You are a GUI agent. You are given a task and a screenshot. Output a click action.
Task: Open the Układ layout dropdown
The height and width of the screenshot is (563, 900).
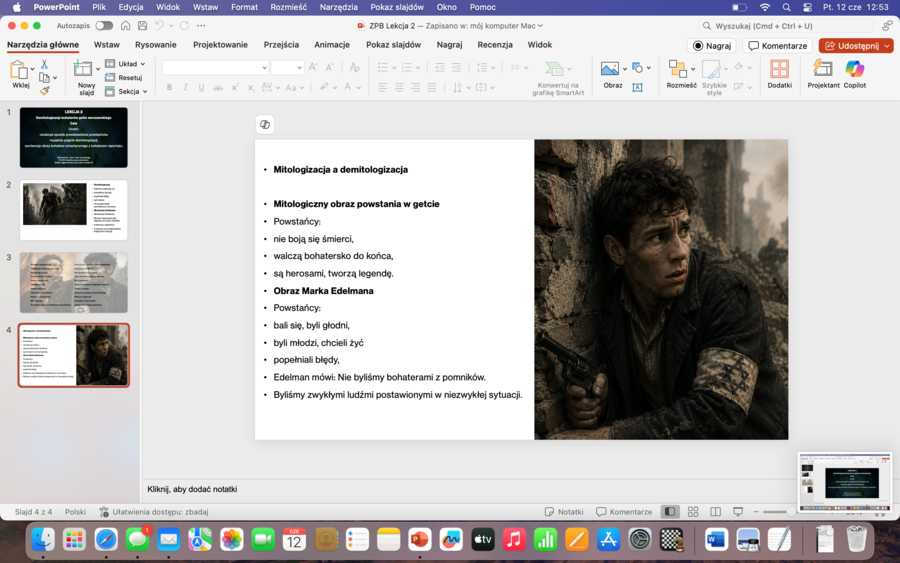point(125,64)
